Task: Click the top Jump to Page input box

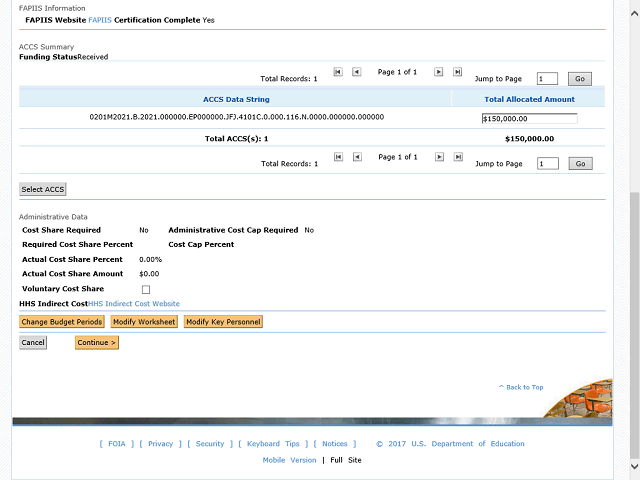Action: click(x=547, y=78)
